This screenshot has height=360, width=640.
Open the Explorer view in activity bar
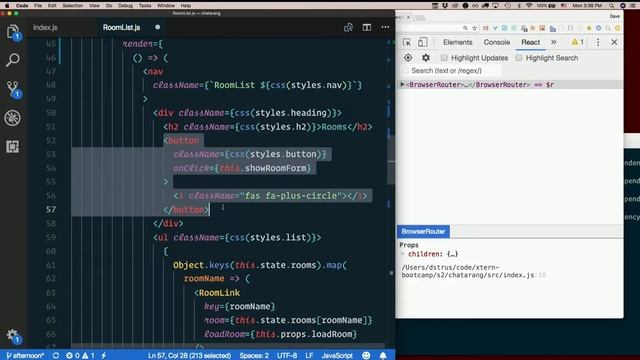tap(13, 32)
